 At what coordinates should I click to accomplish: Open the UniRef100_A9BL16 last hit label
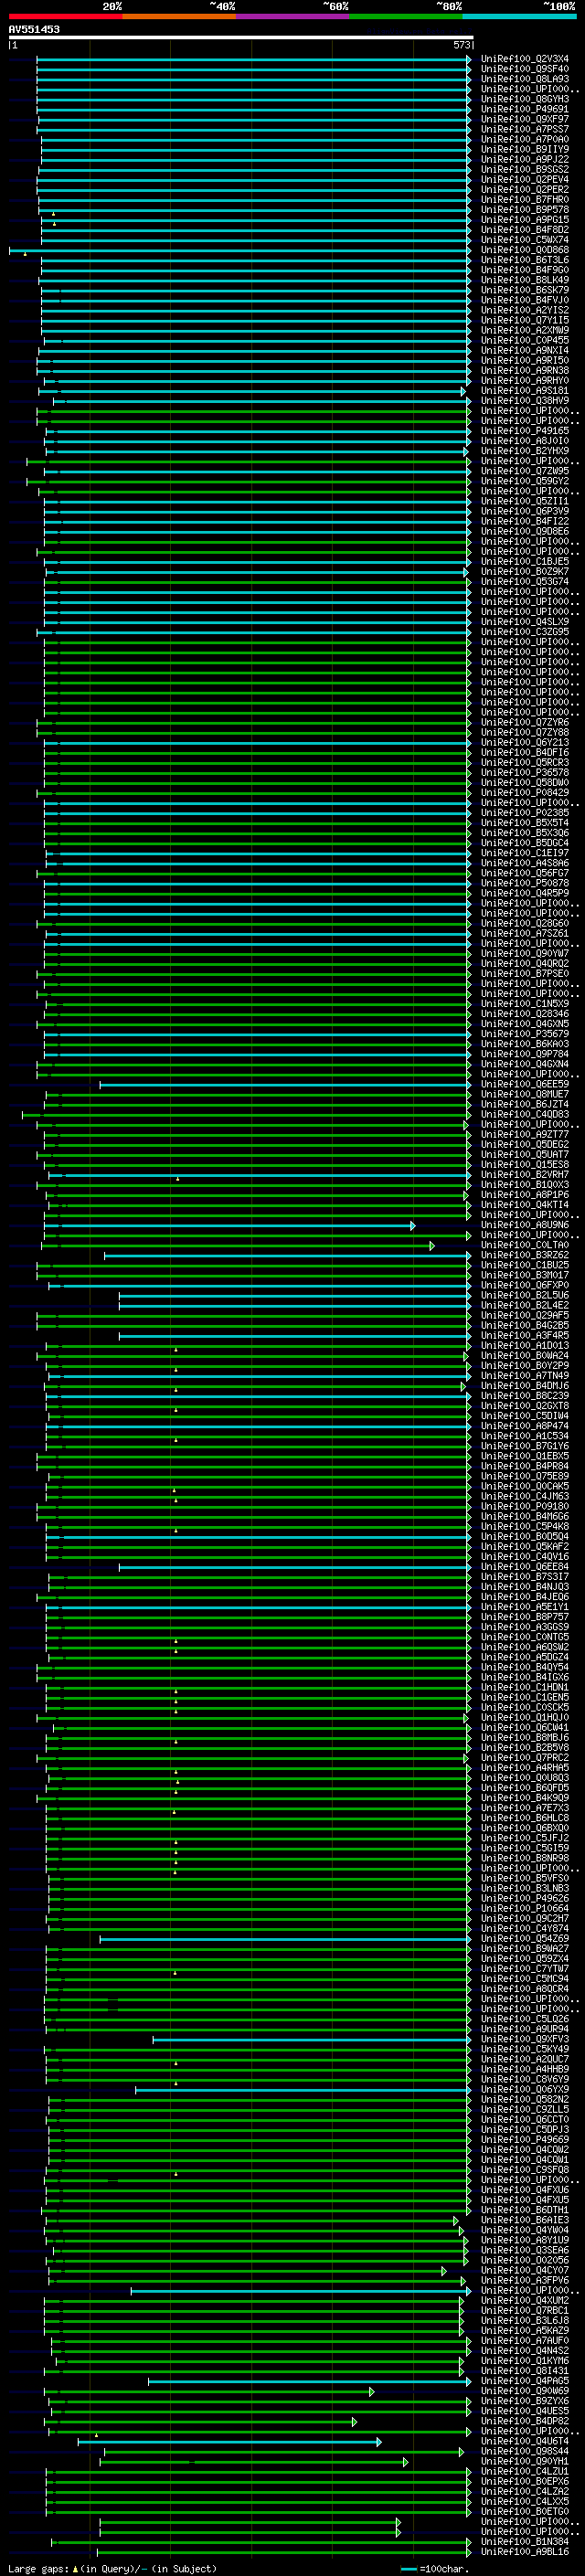524,2551
